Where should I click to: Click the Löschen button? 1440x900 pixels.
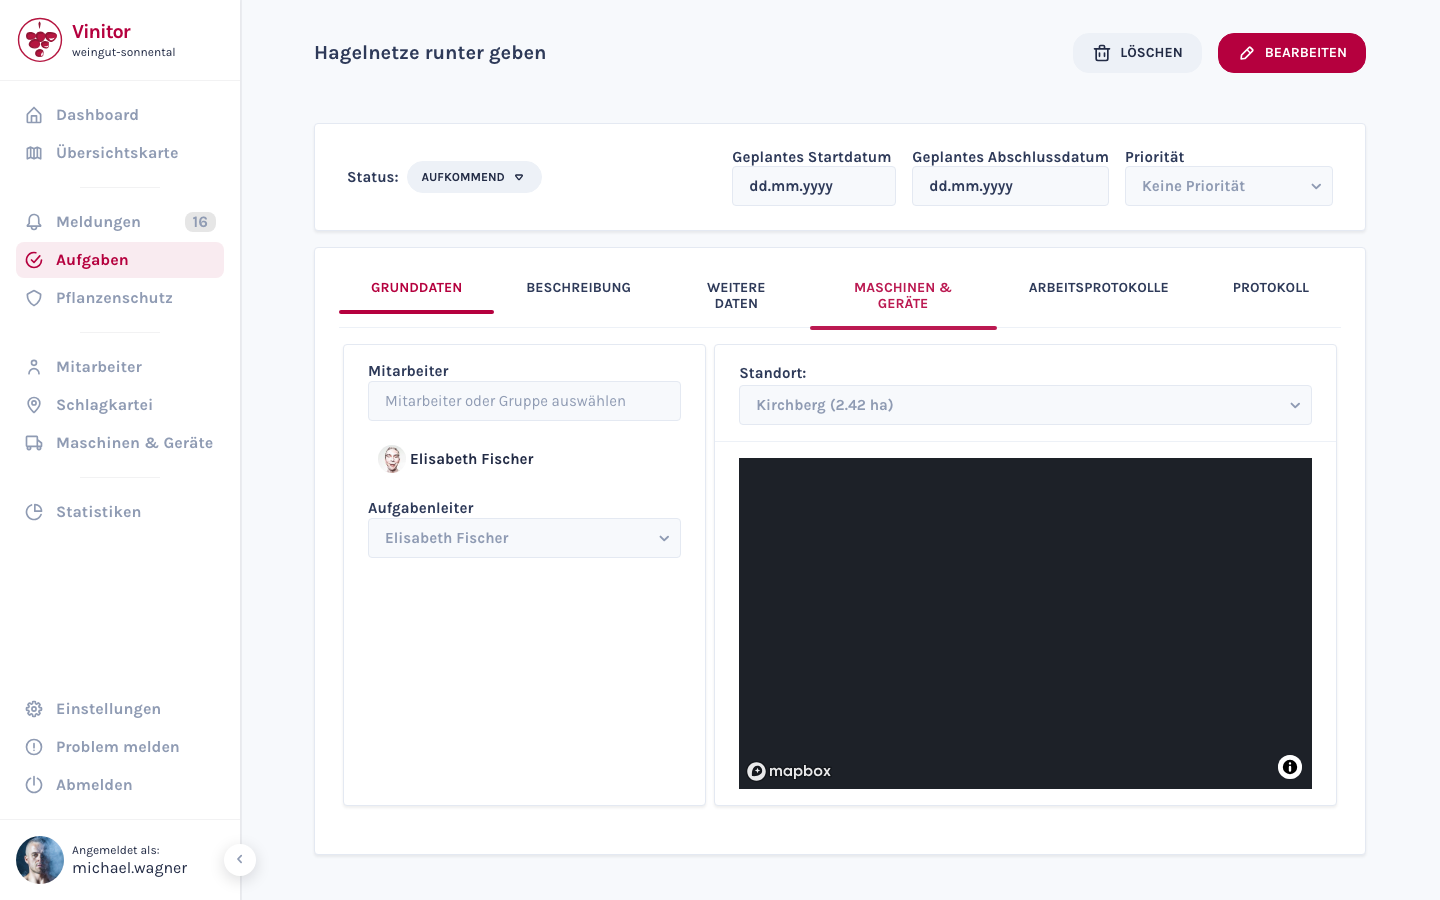[1137, 53]
